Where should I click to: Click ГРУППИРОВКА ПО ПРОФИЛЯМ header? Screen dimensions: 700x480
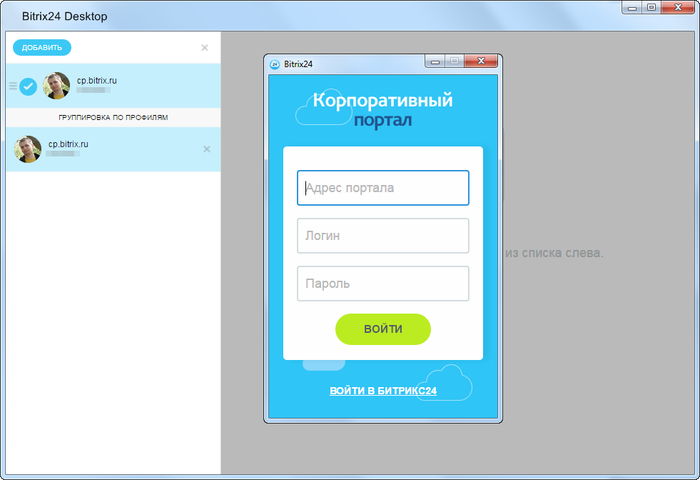tap(113, 117)
